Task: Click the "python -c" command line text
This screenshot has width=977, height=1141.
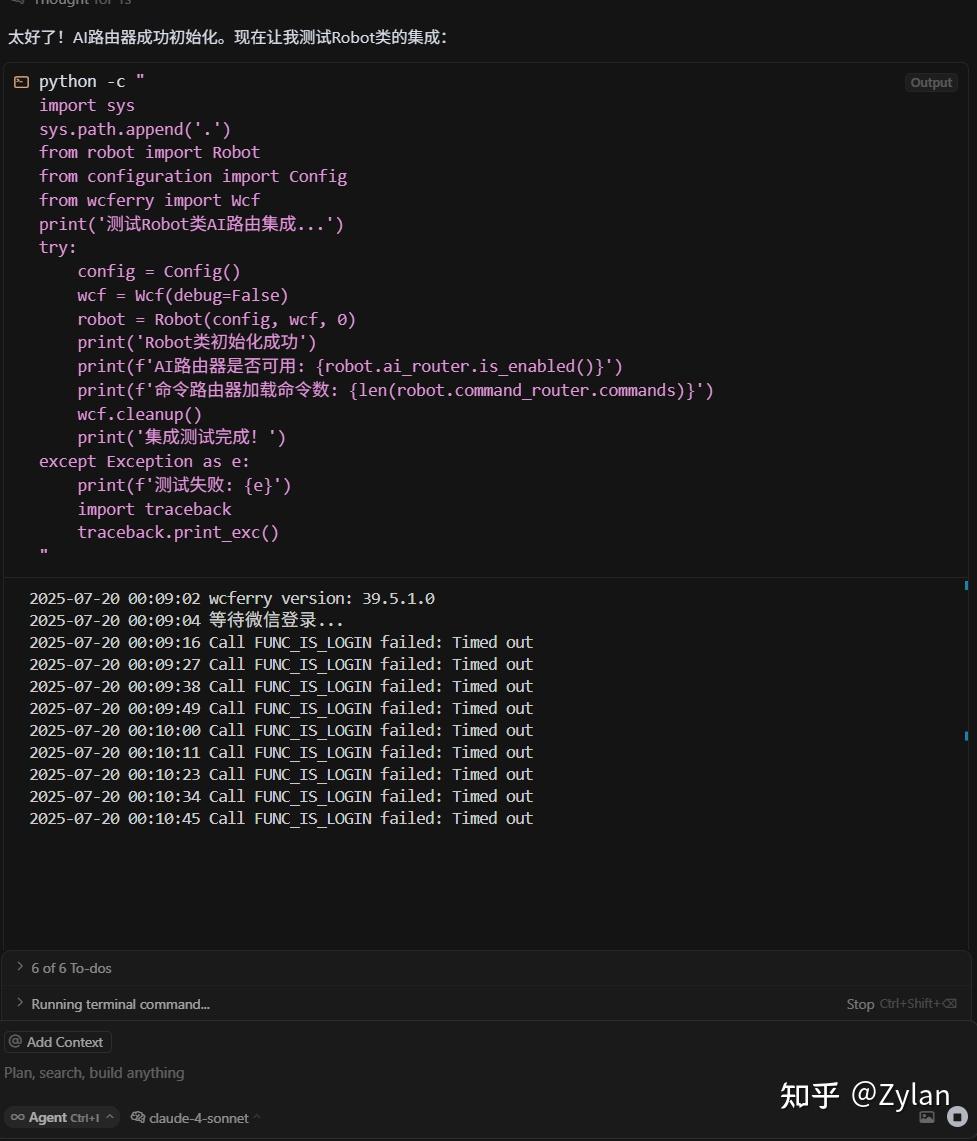Action: 92,82
